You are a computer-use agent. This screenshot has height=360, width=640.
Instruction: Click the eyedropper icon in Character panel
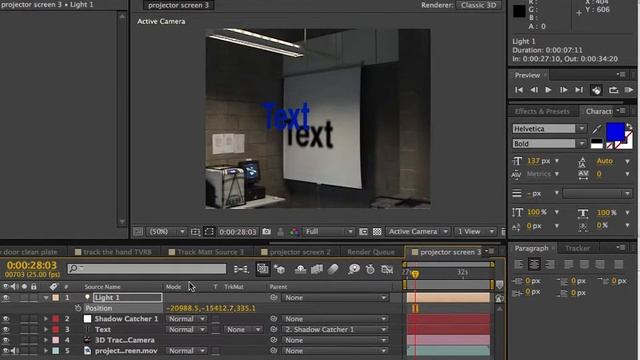596,129
